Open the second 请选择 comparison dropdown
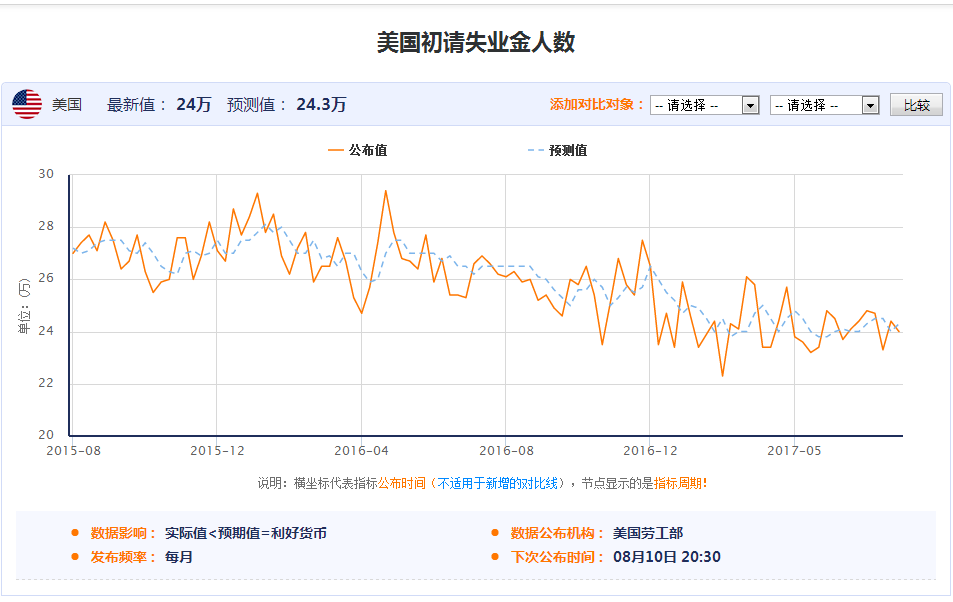The image size is (953, 602). click(824, 105)
